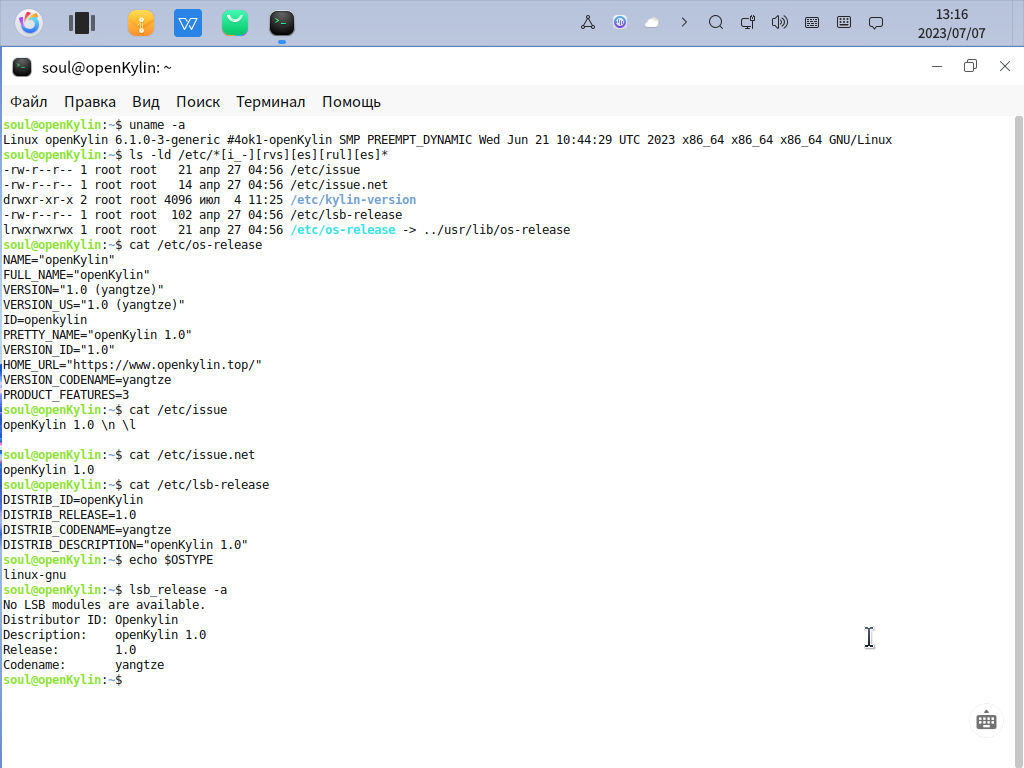Open the Поиск menu
The height and width of the screenshot is (768, 1024).
[x=198, y=102]
